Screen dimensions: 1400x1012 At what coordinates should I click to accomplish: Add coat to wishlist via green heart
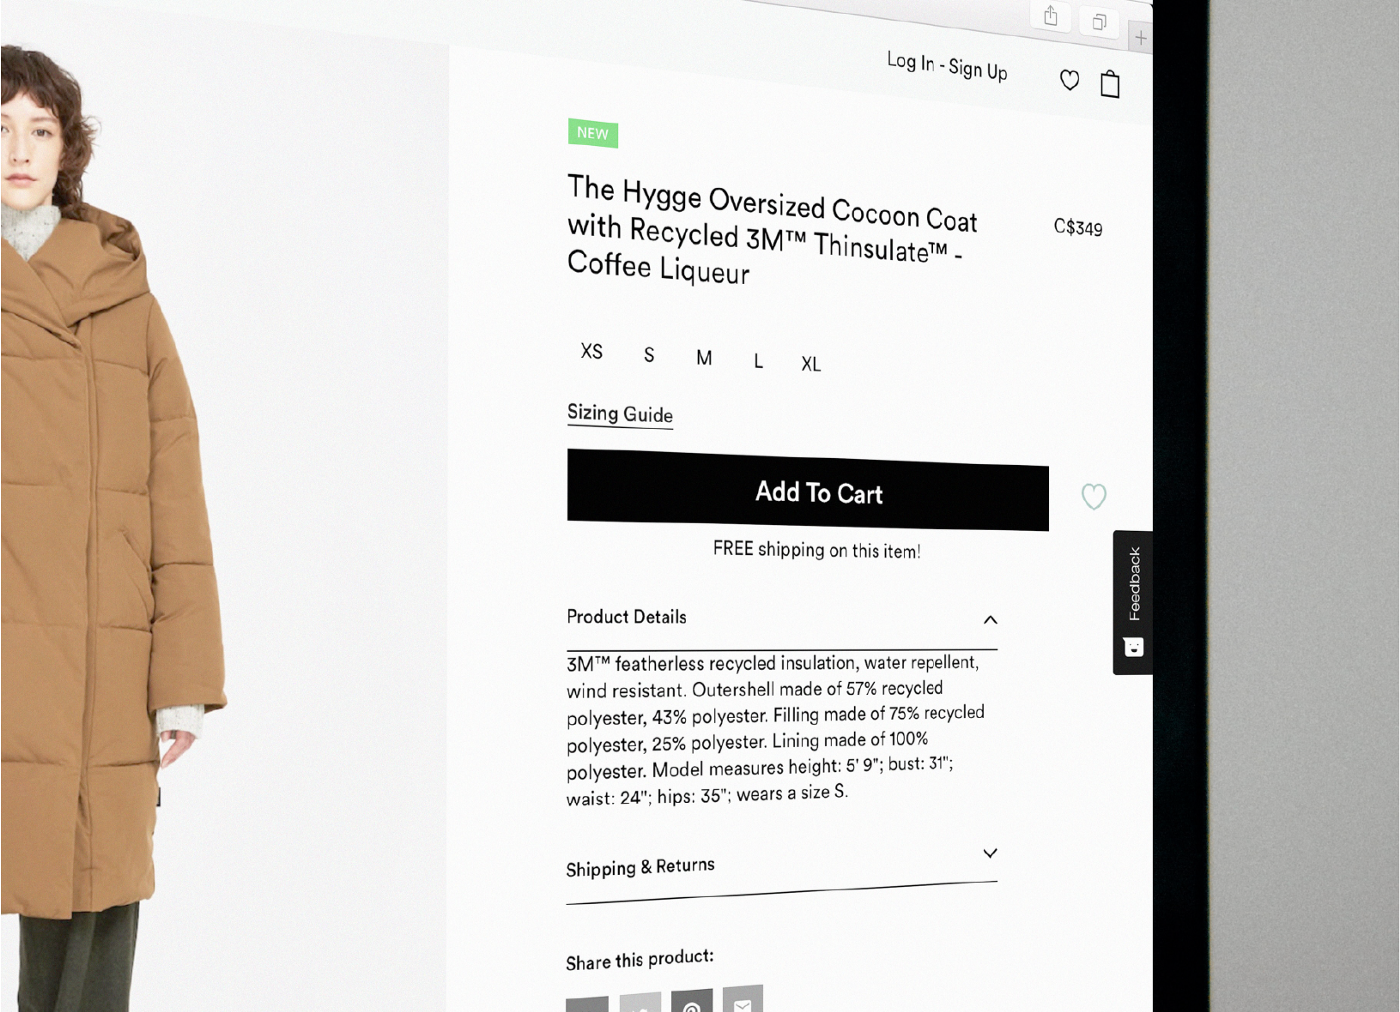click(1094, 496)
